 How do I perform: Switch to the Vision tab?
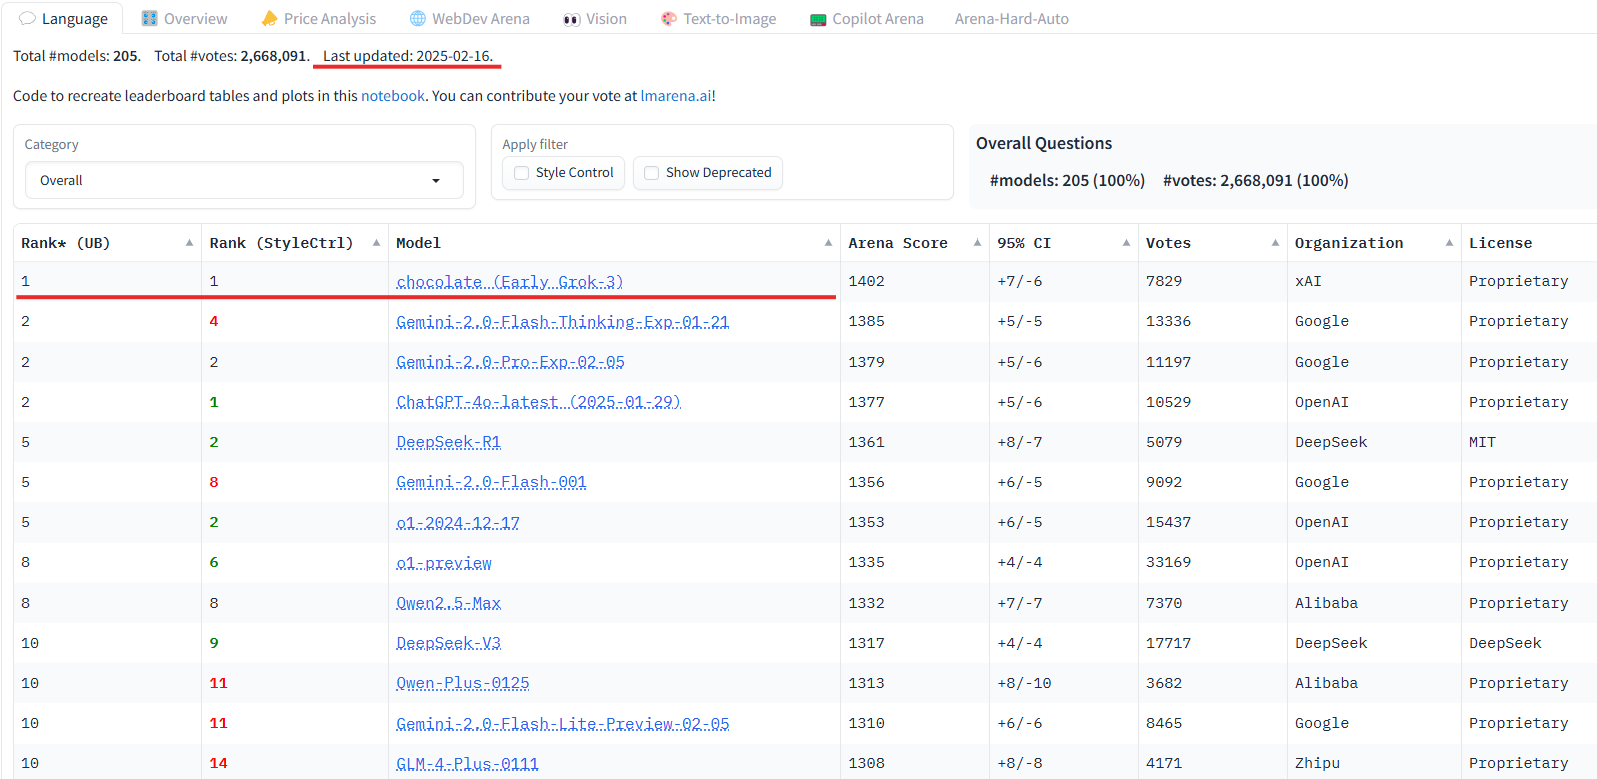(595, 18)
